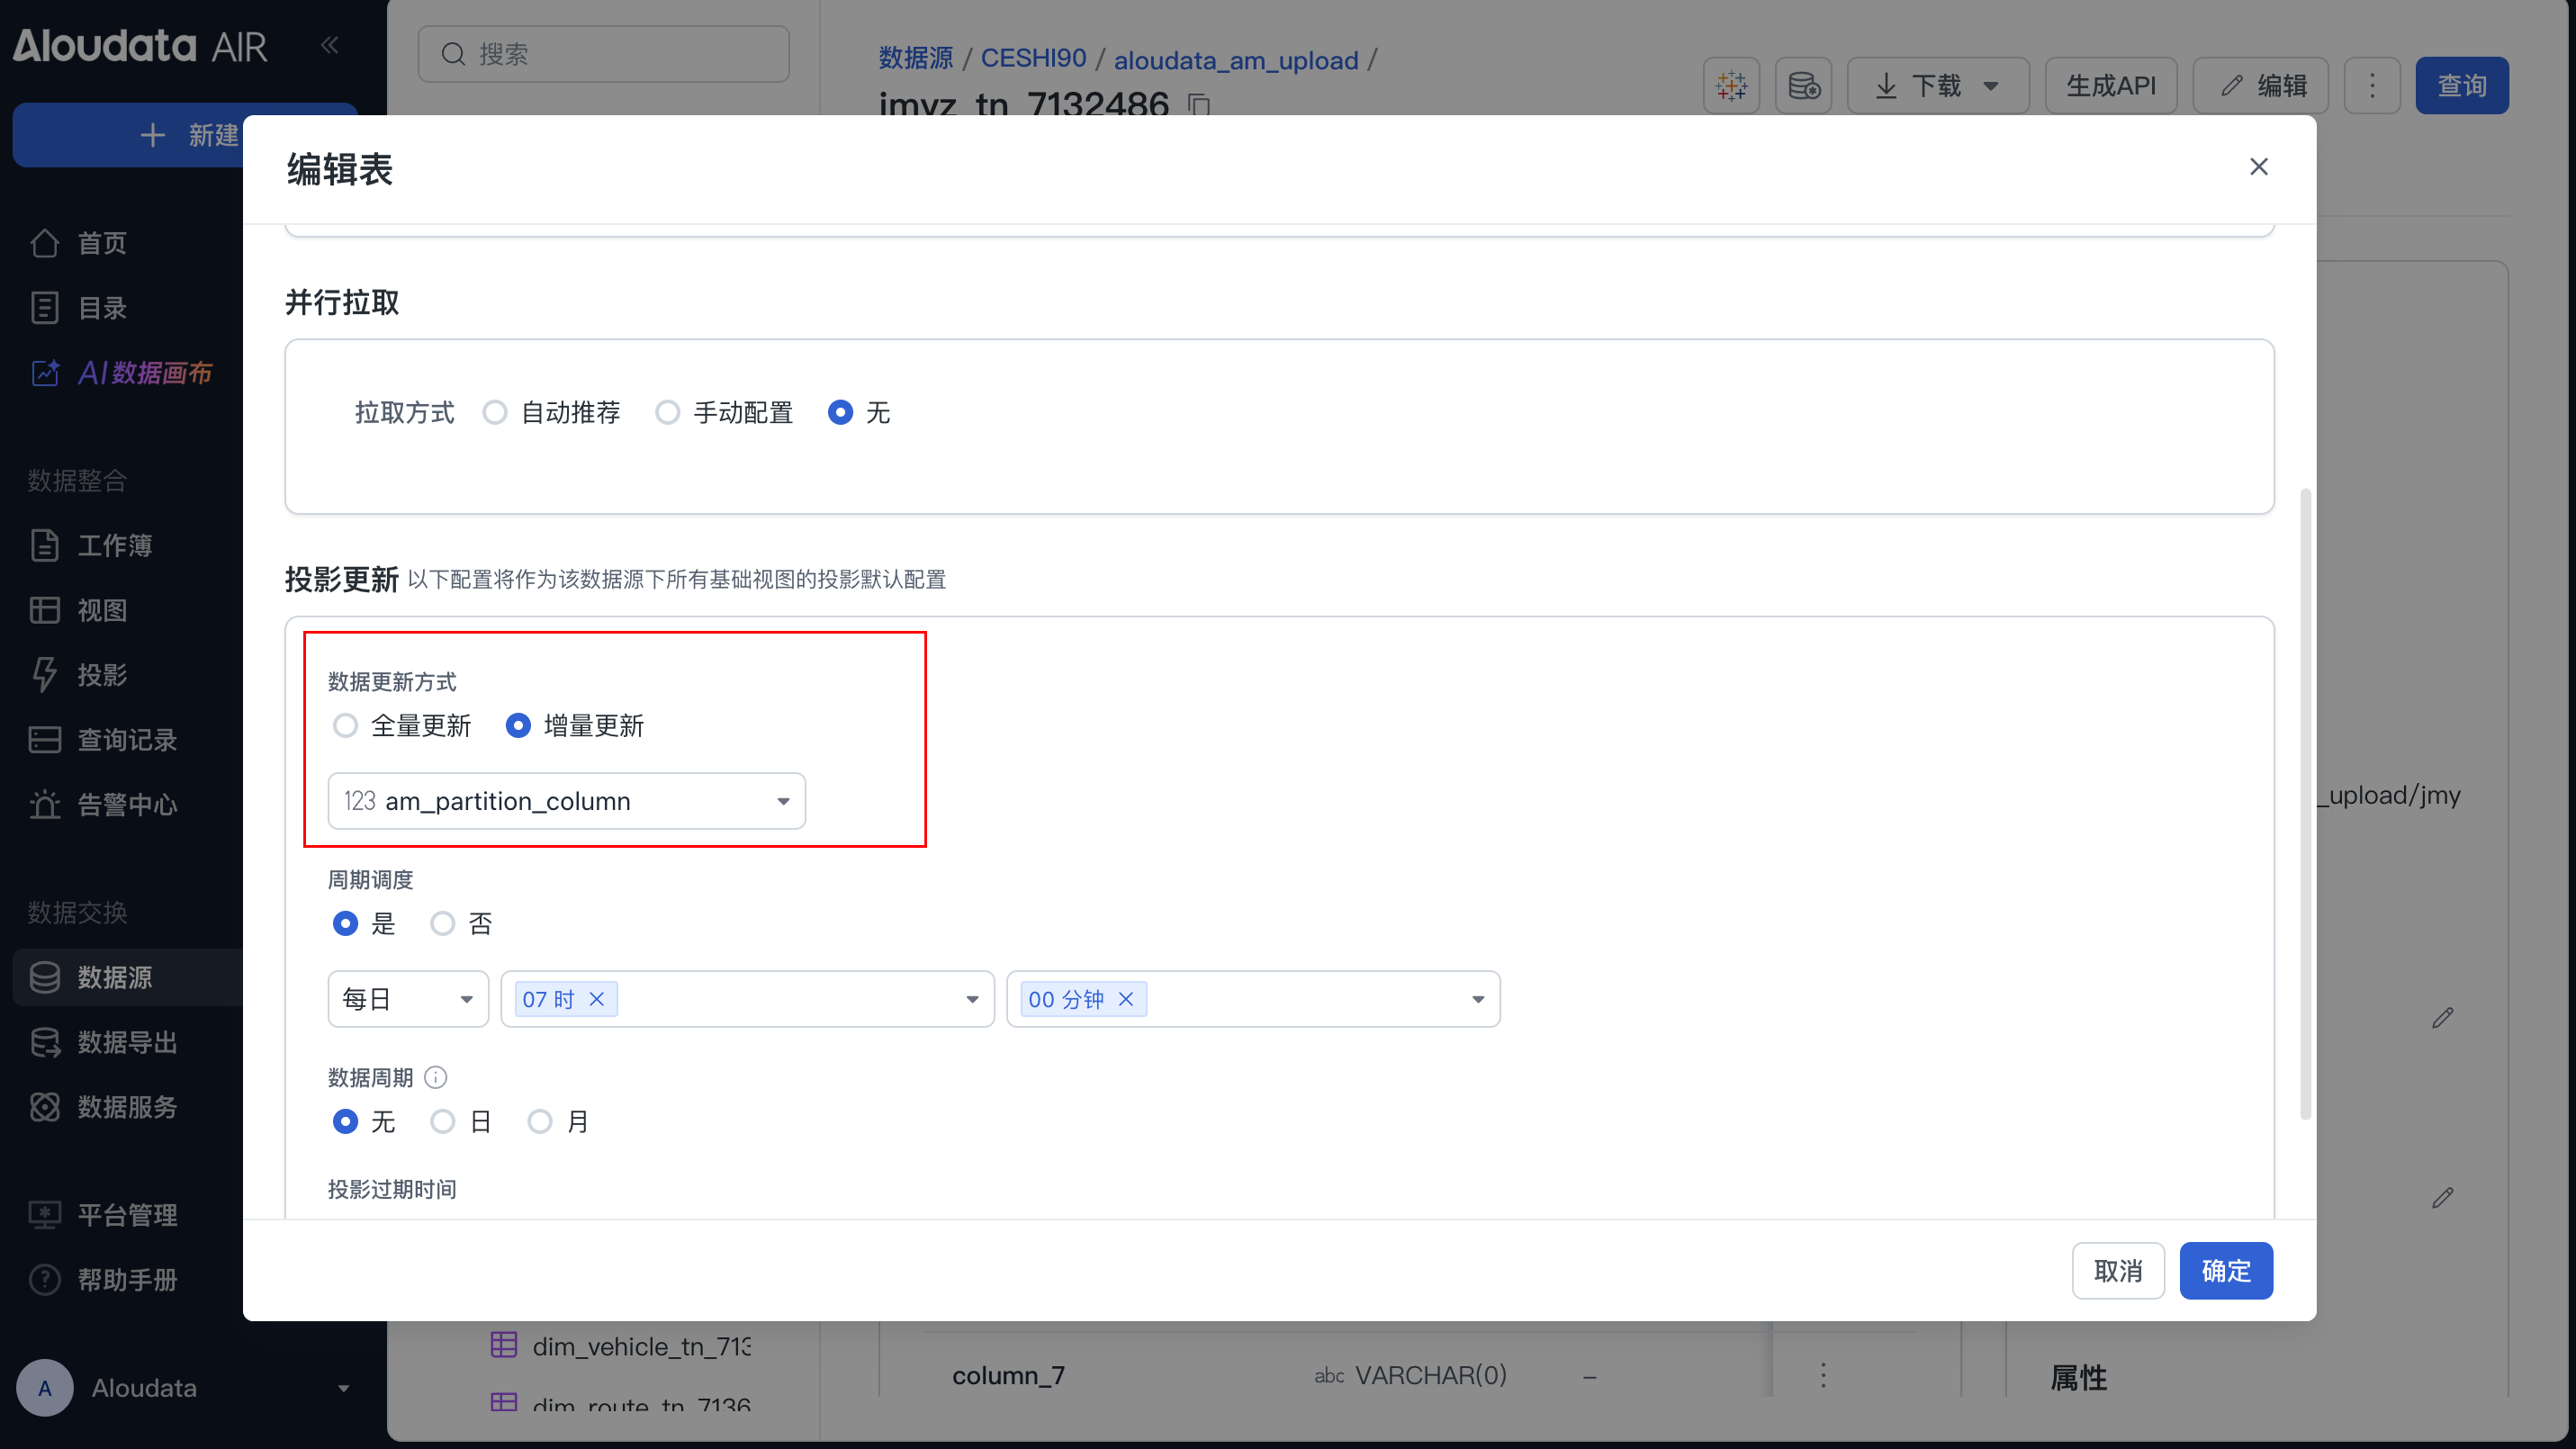Open 视图 views icon
This screenshot has height=1449, width=2576.
click(45, 610)
